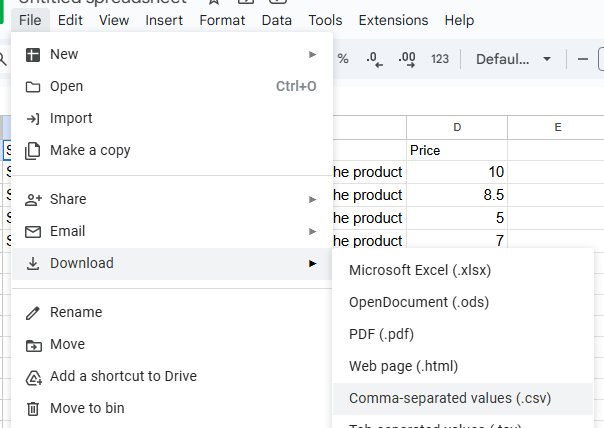This screenshot has width=604, height=428.
Task: Choose Import from the File menu
Action: [x=172, y=118]
